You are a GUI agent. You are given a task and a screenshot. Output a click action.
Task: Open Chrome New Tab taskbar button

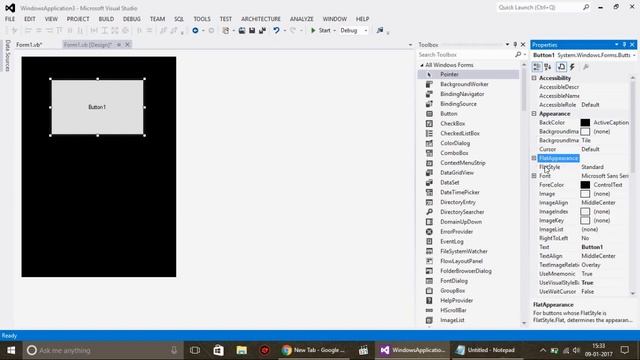pyautogui.click(x=313, y=350)
